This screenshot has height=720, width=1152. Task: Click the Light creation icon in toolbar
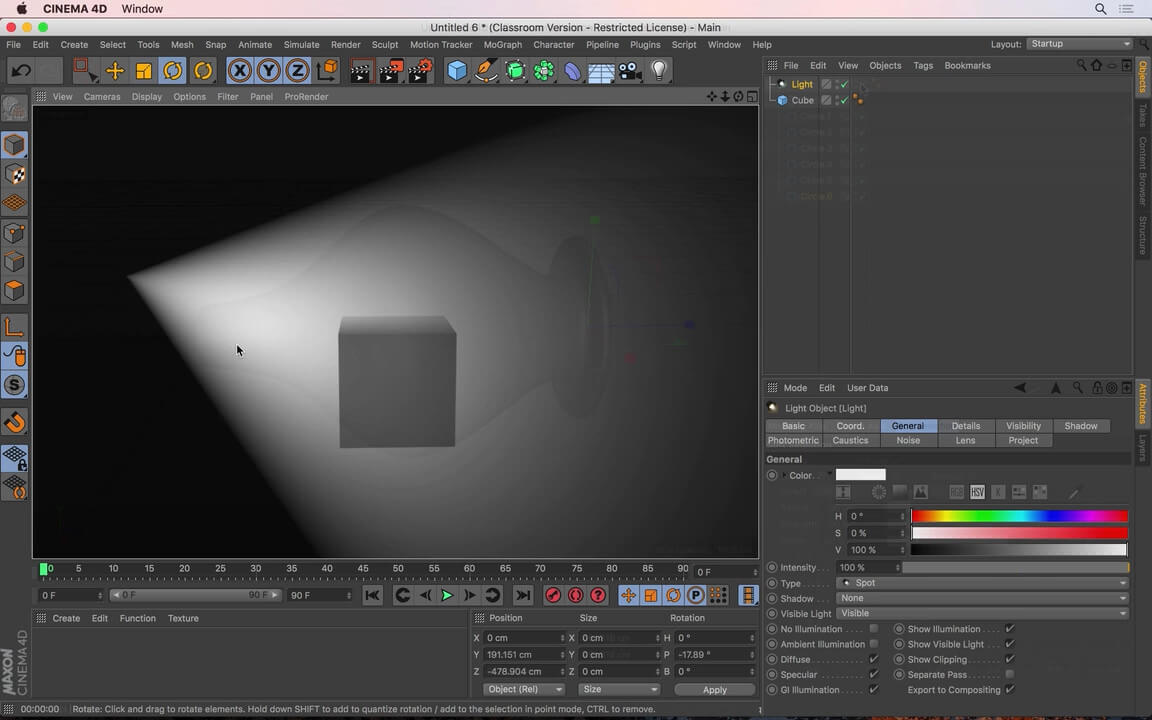[656, 70]
